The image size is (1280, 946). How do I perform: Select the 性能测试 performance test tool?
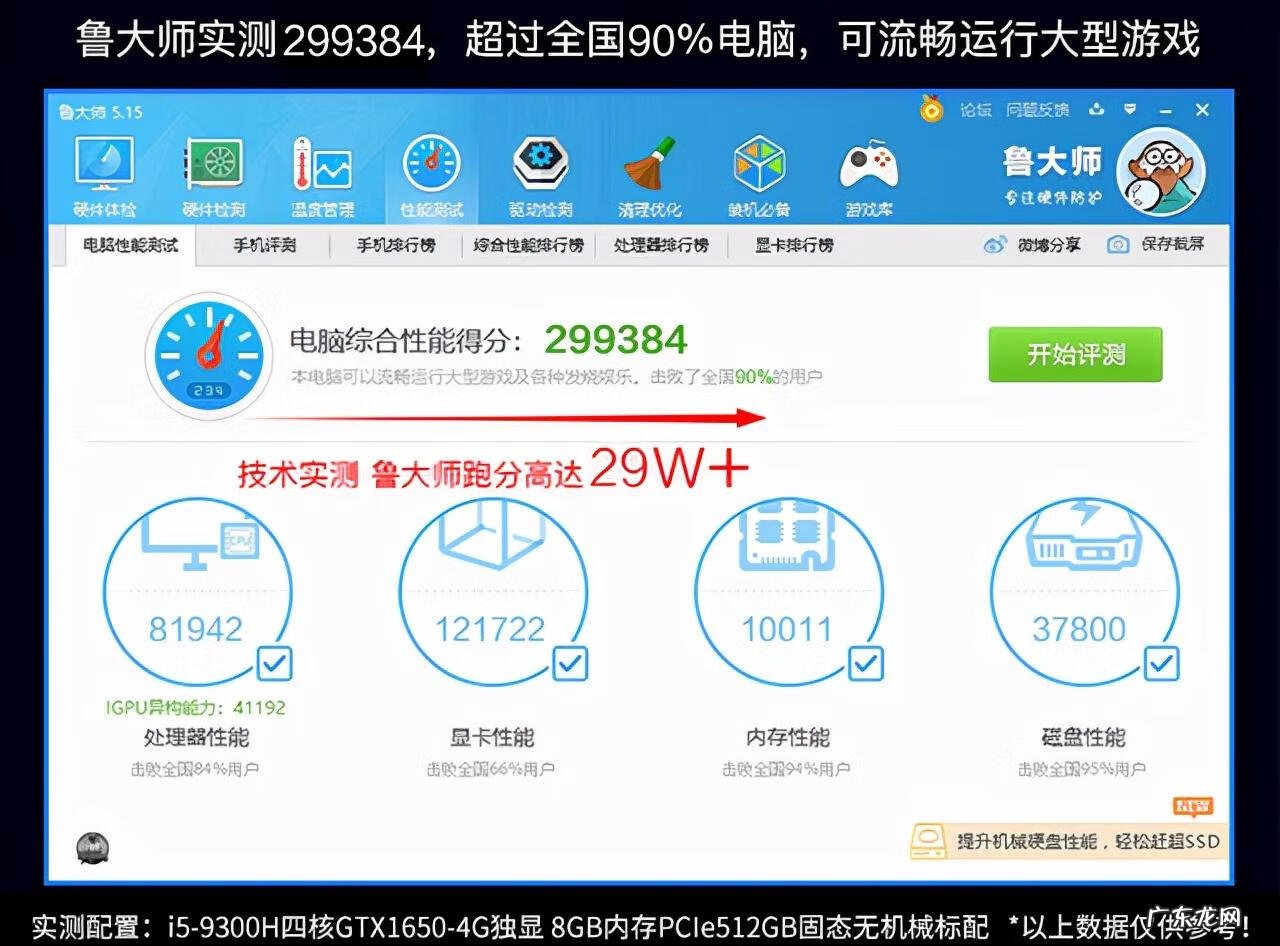(x=431, y=176)
